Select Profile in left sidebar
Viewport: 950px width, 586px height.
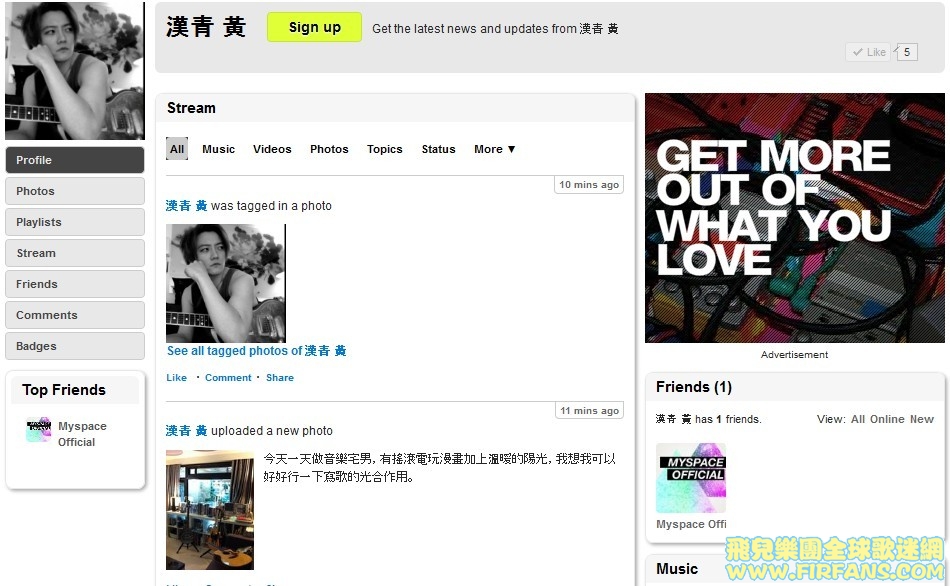click(x=75, y=160)
